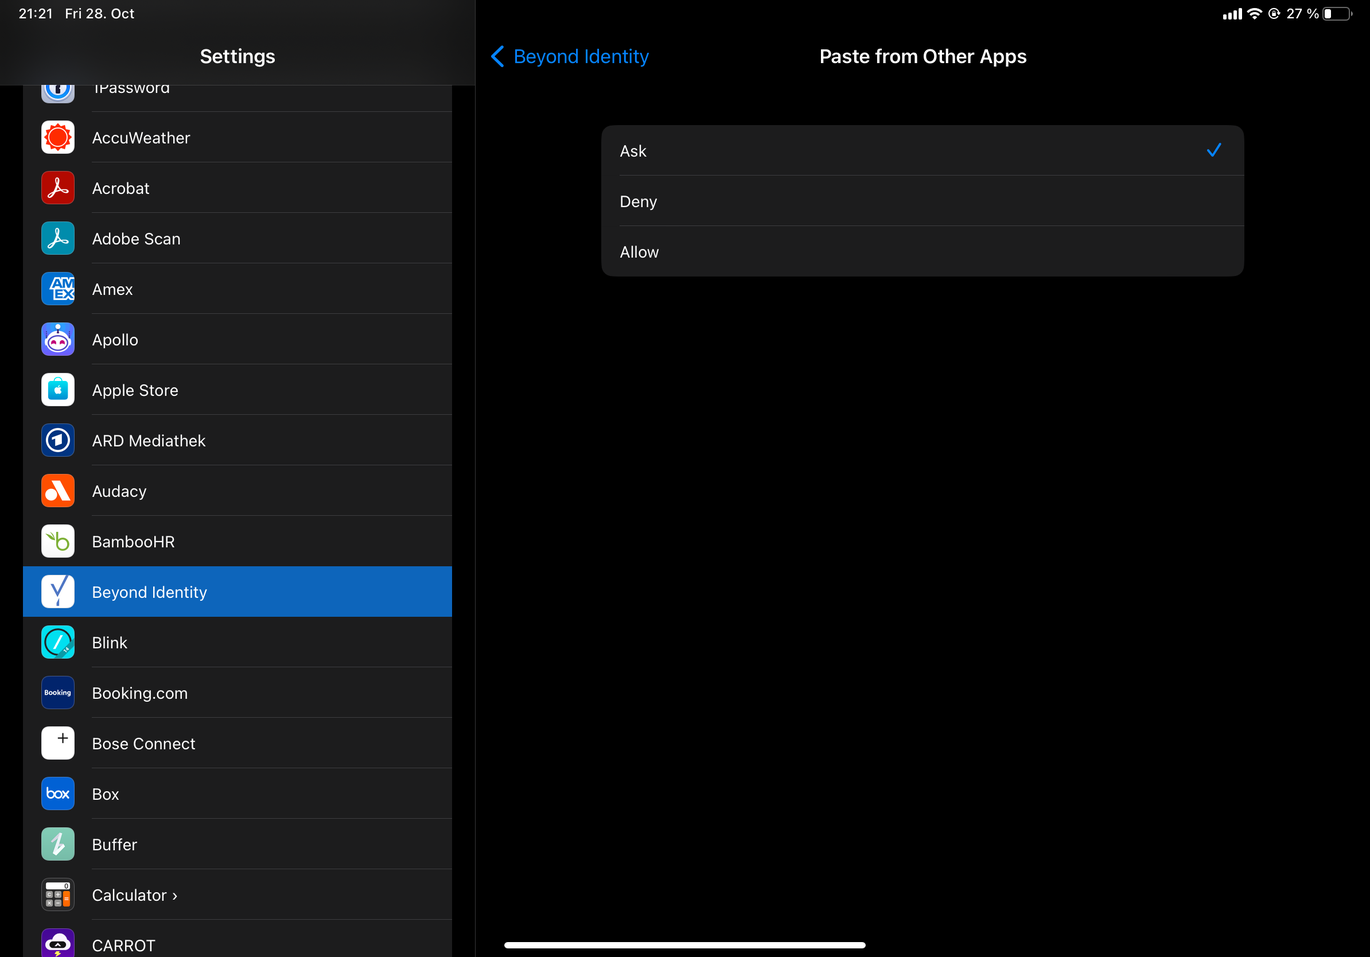The height and width of the screenshot is (957, 1370).
Task: Open Blink app settings
Action: point(238,642)
